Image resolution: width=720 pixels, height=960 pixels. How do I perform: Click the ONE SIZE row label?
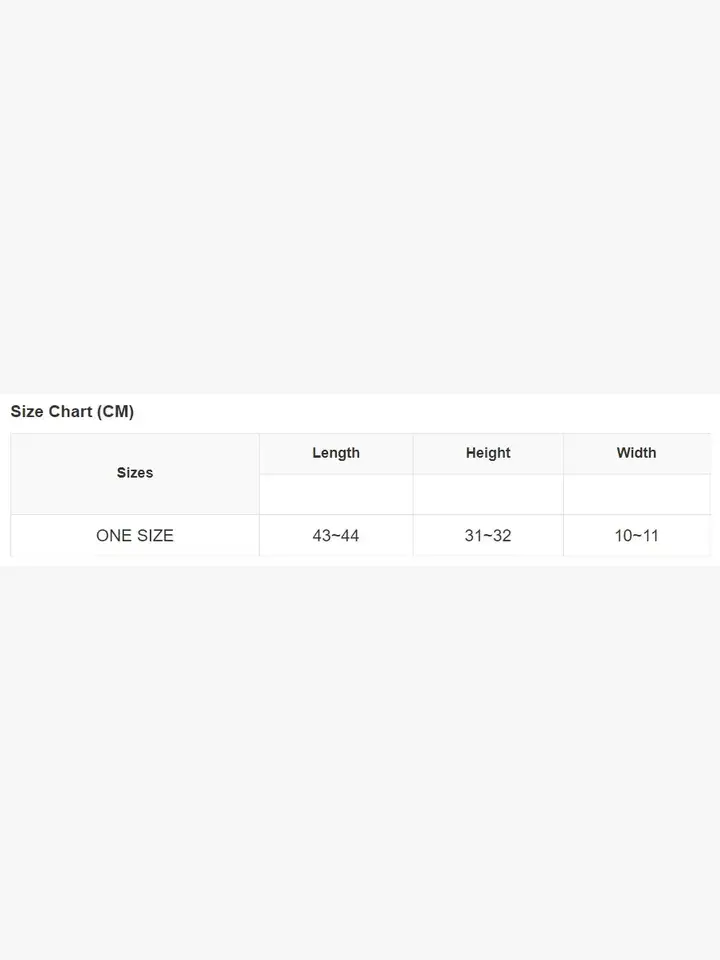[135, 536]
